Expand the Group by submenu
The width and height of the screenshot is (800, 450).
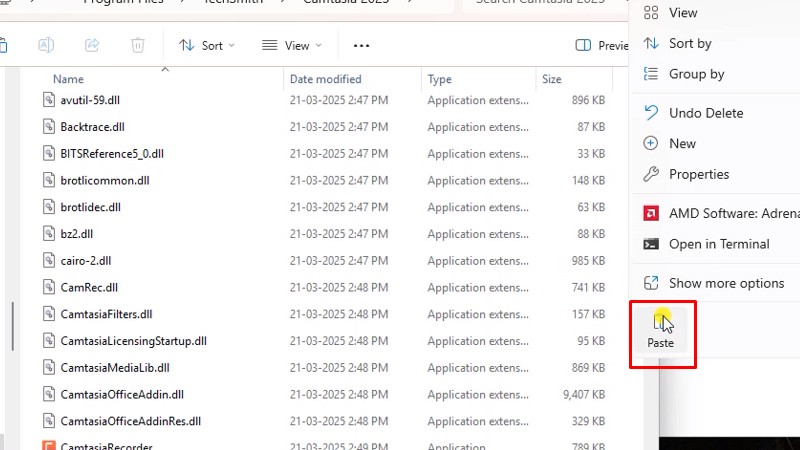click(x=696, y=74)
